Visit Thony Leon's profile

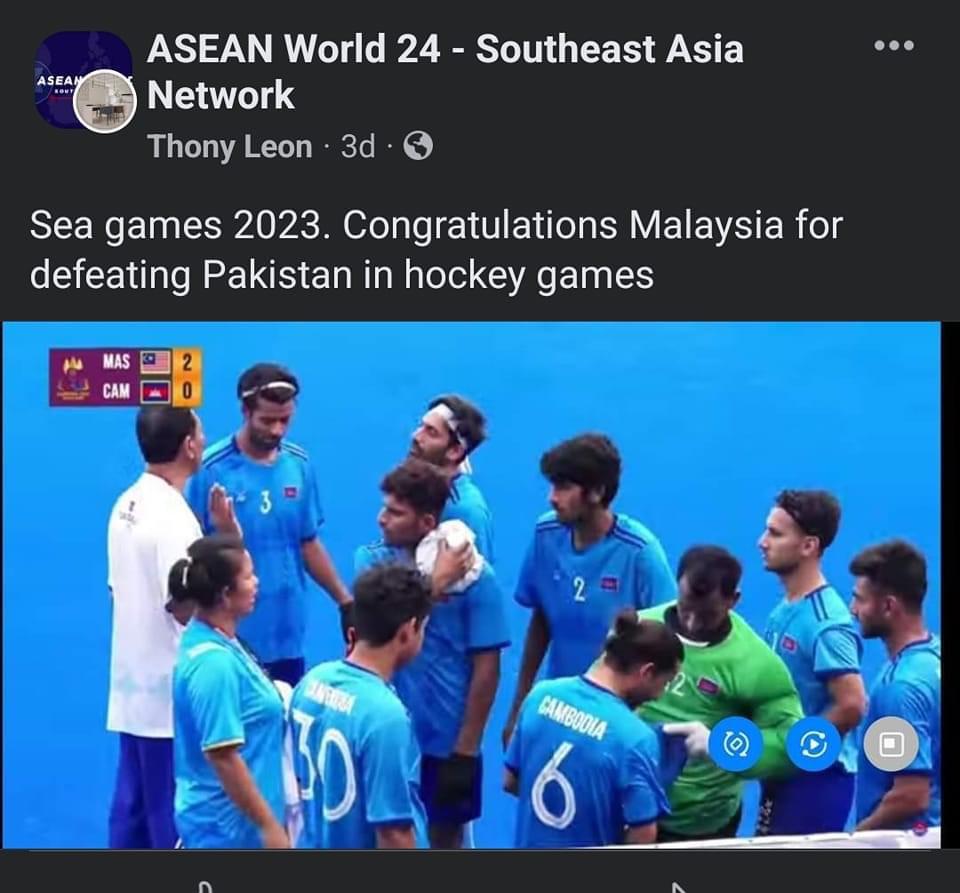click(x=230, y=147)
